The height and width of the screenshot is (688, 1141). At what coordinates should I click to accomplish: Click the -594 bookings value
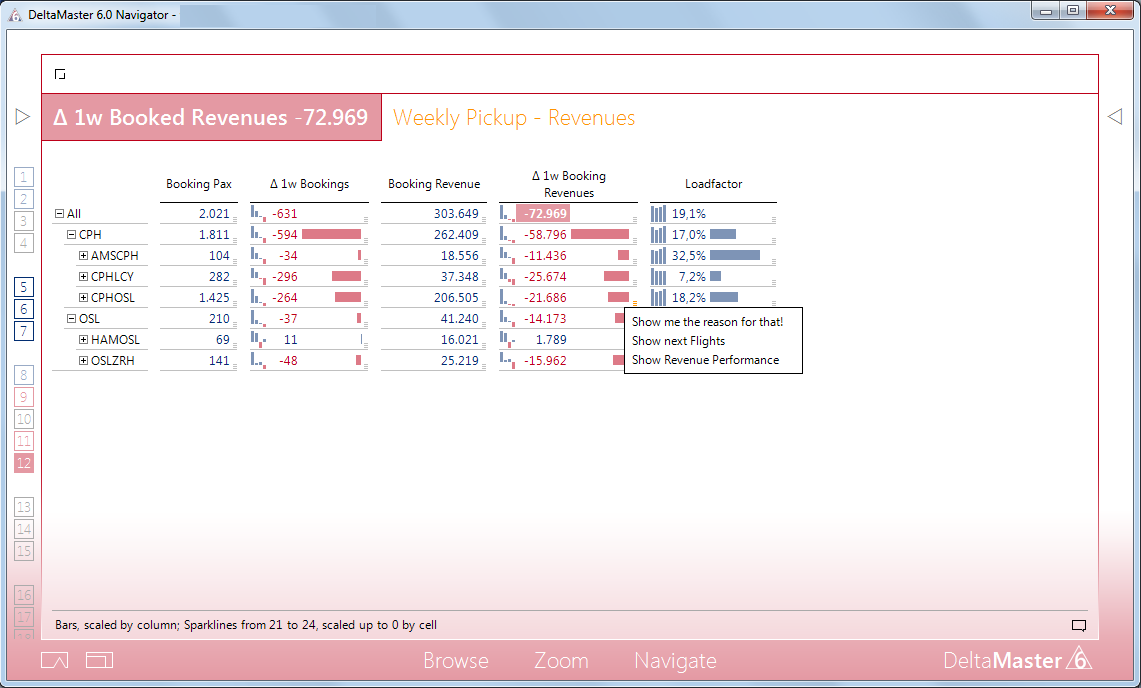pyautogui.click(x=285, y=234)
